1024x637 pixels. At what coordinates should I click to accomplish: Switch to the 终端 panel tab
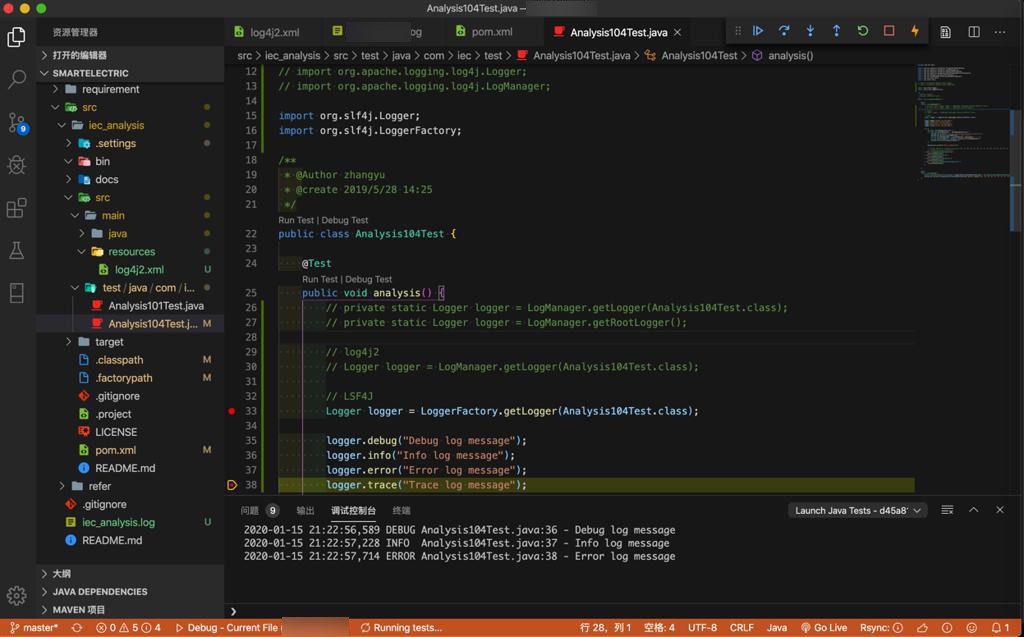pyautogui.click(x=401, y=510)
